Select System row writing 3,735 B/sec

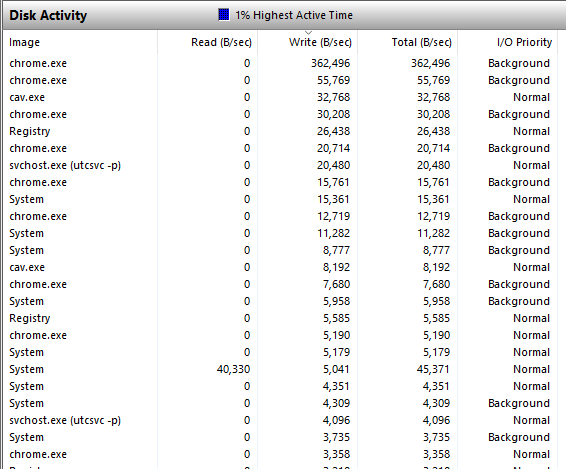(280, 437)
